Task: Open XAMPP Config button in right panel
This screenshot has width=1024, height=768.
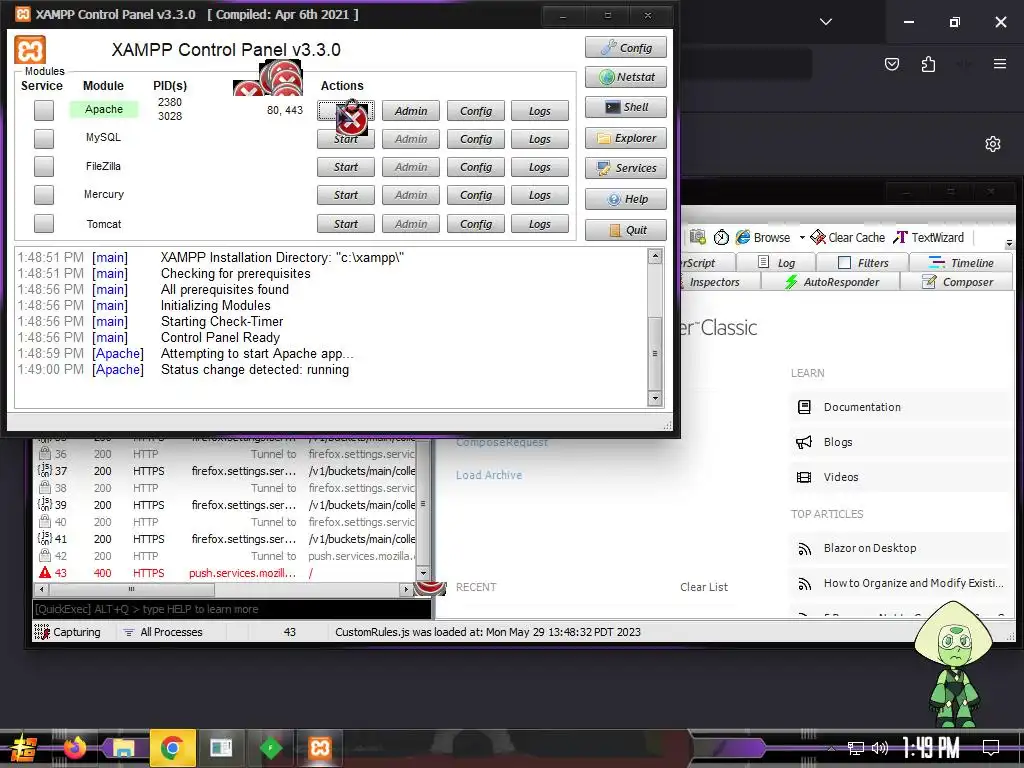Action: click(626, 48)
